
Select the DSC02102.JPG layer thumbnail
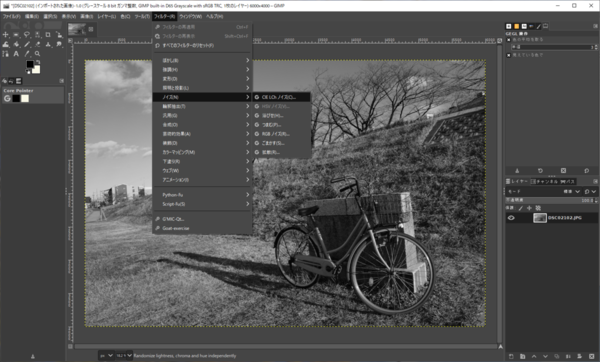point(540,218)
